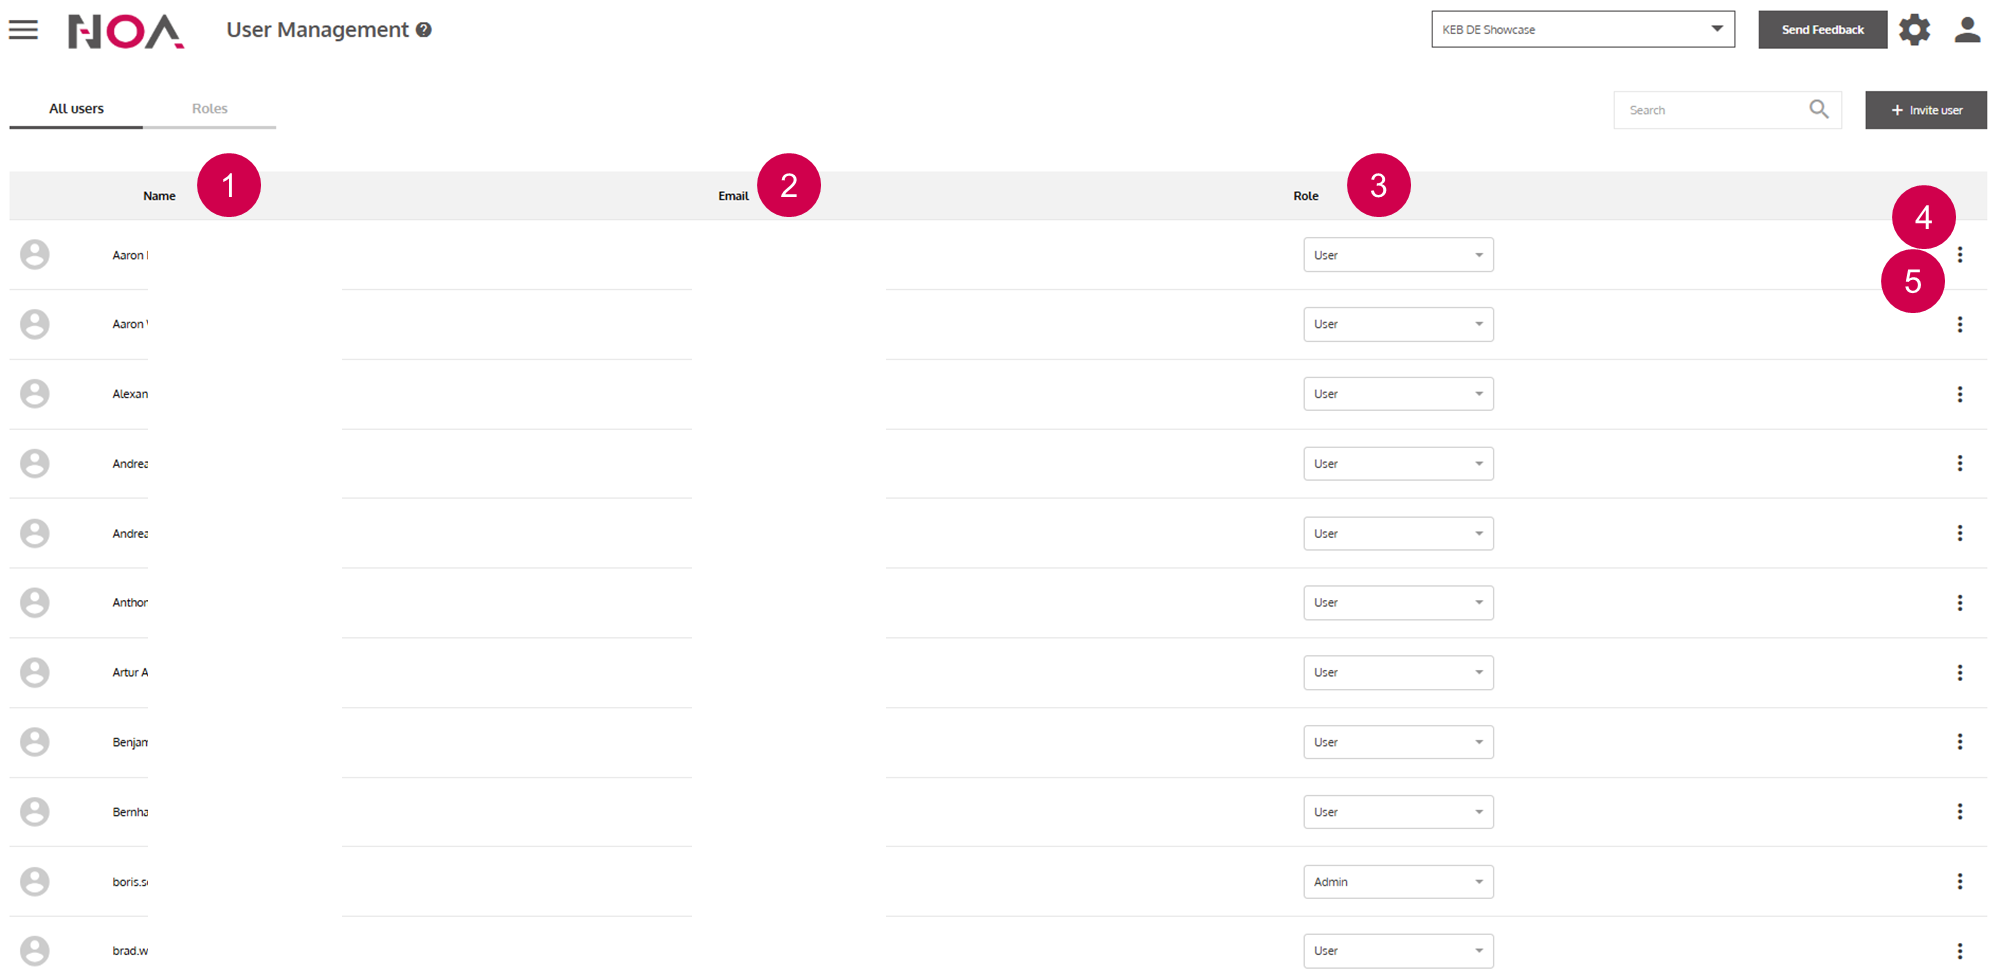
Task: Open three-dot menu for boris row
Action: point(1959,881)
